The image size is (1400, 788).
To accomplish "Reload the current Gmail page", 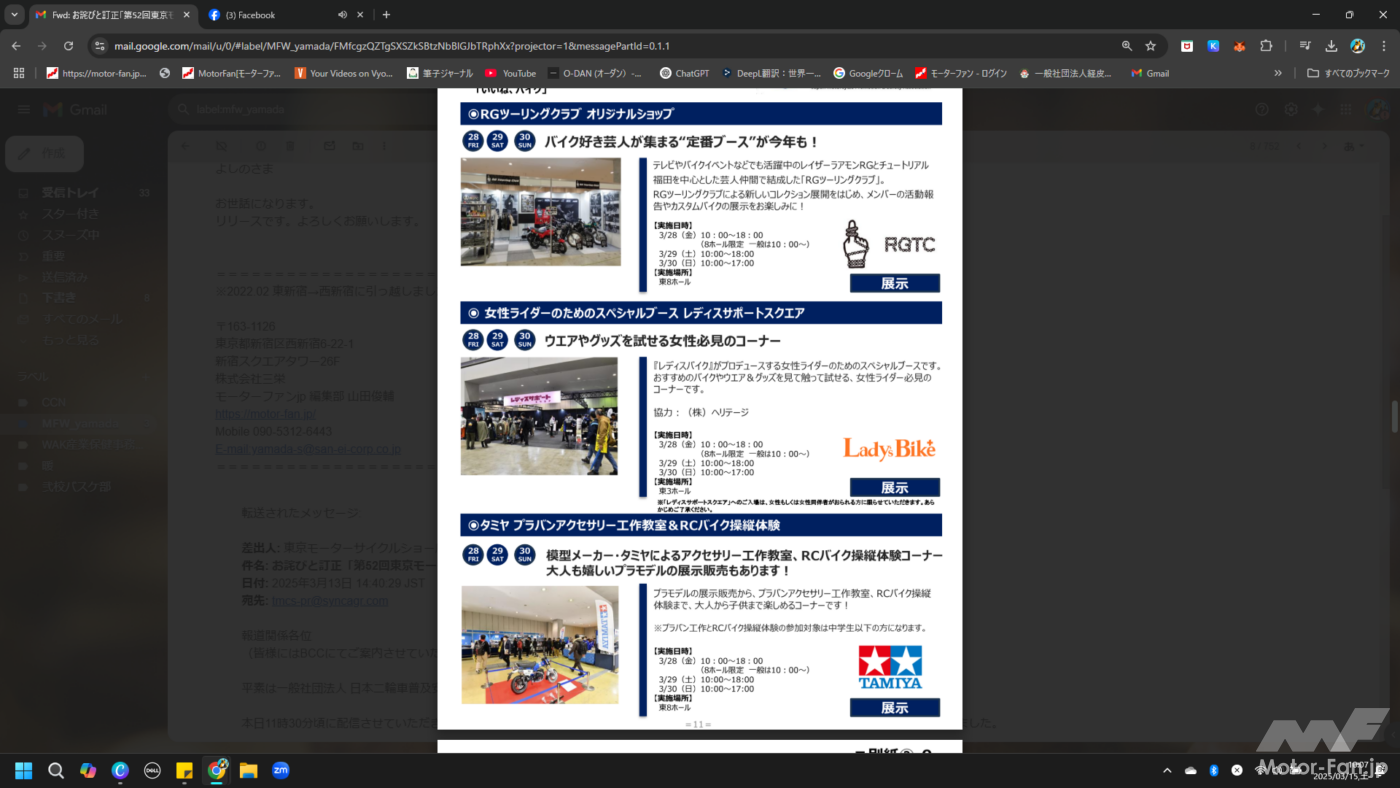I will click(68, 46).
